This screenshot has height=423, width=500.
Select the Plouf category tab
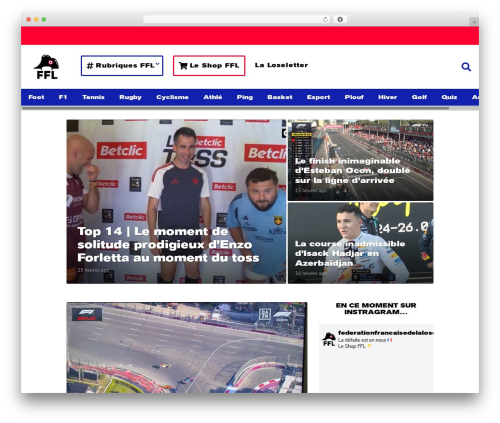point(354,97)
